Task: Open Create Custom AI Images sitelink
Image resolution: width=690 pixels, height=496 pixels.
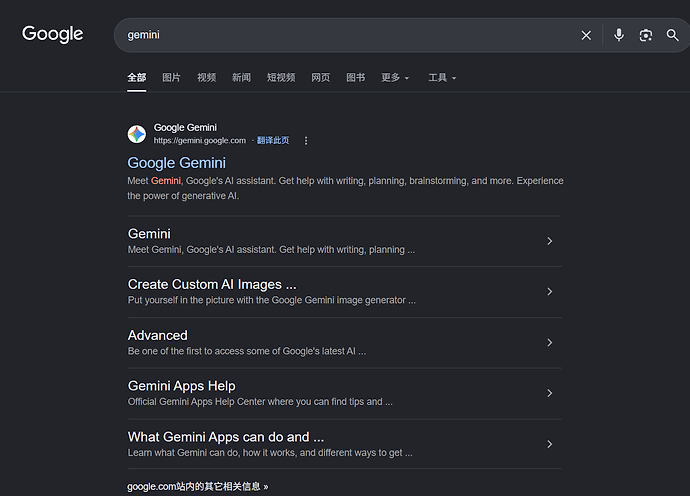Action: (212, 285)
